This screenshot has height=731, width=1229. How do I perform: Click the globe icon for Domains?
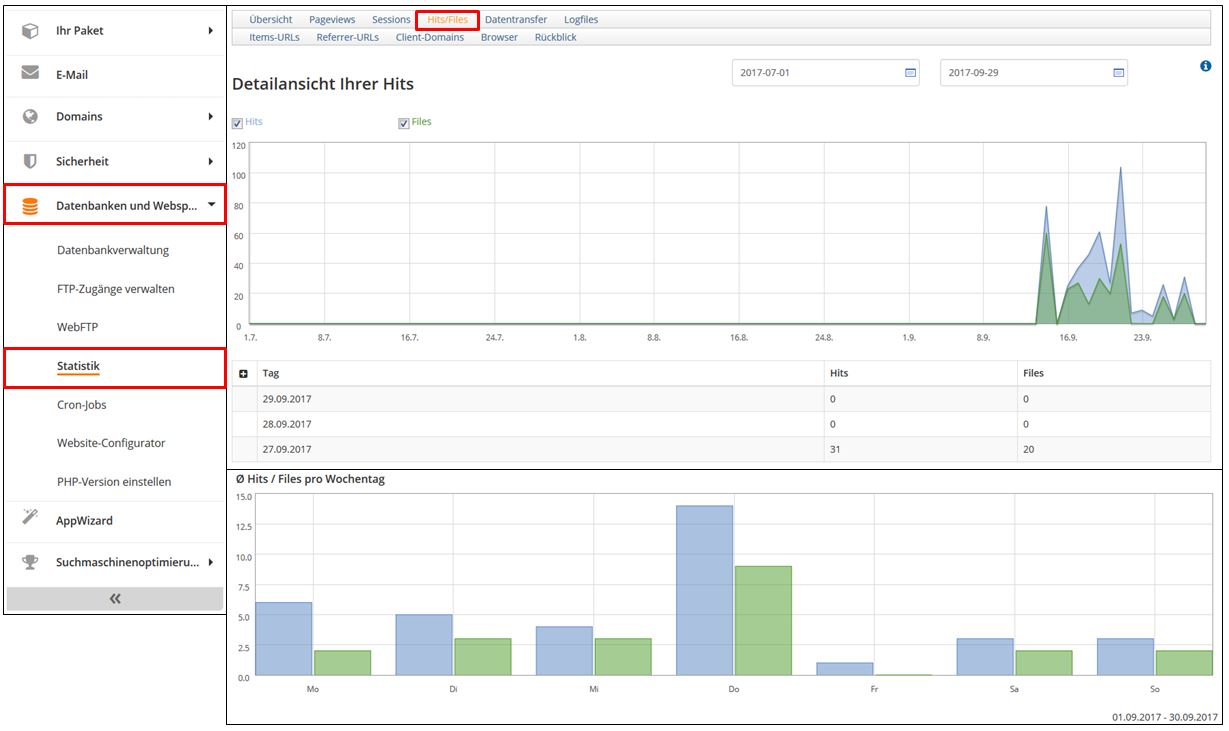click(30, 117)
